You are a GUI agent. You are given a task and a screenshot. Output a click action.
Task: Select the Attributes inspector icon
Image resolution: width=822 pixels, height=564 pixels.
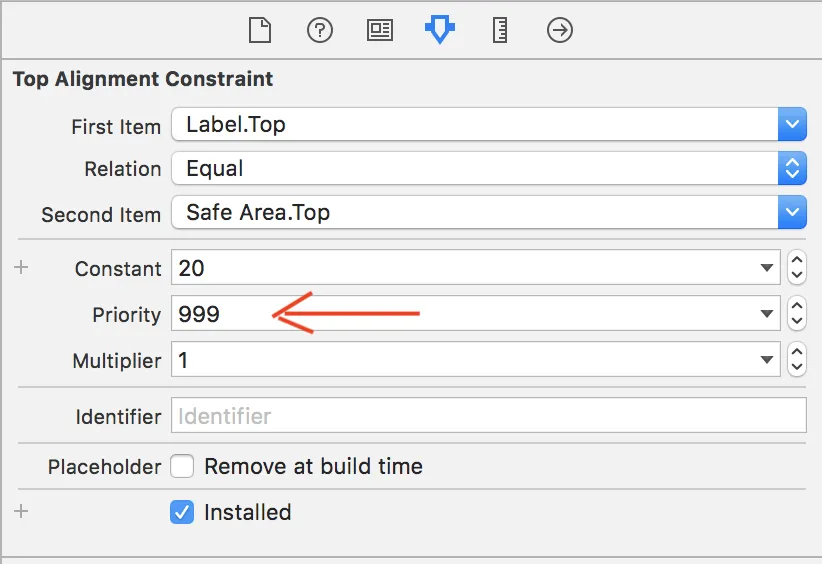pyautogui.click(x=440, y=31)
